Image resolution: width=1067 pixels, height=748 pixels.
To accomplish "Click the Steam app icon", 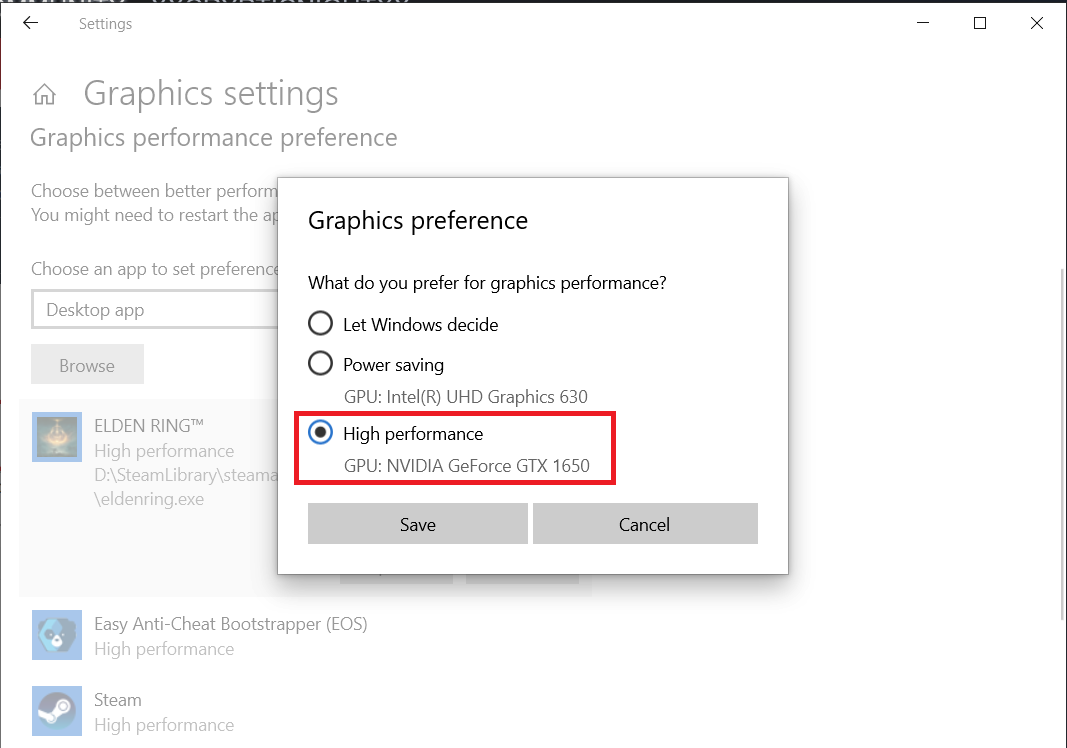I will pyautogui.click(x=56, y=711).
